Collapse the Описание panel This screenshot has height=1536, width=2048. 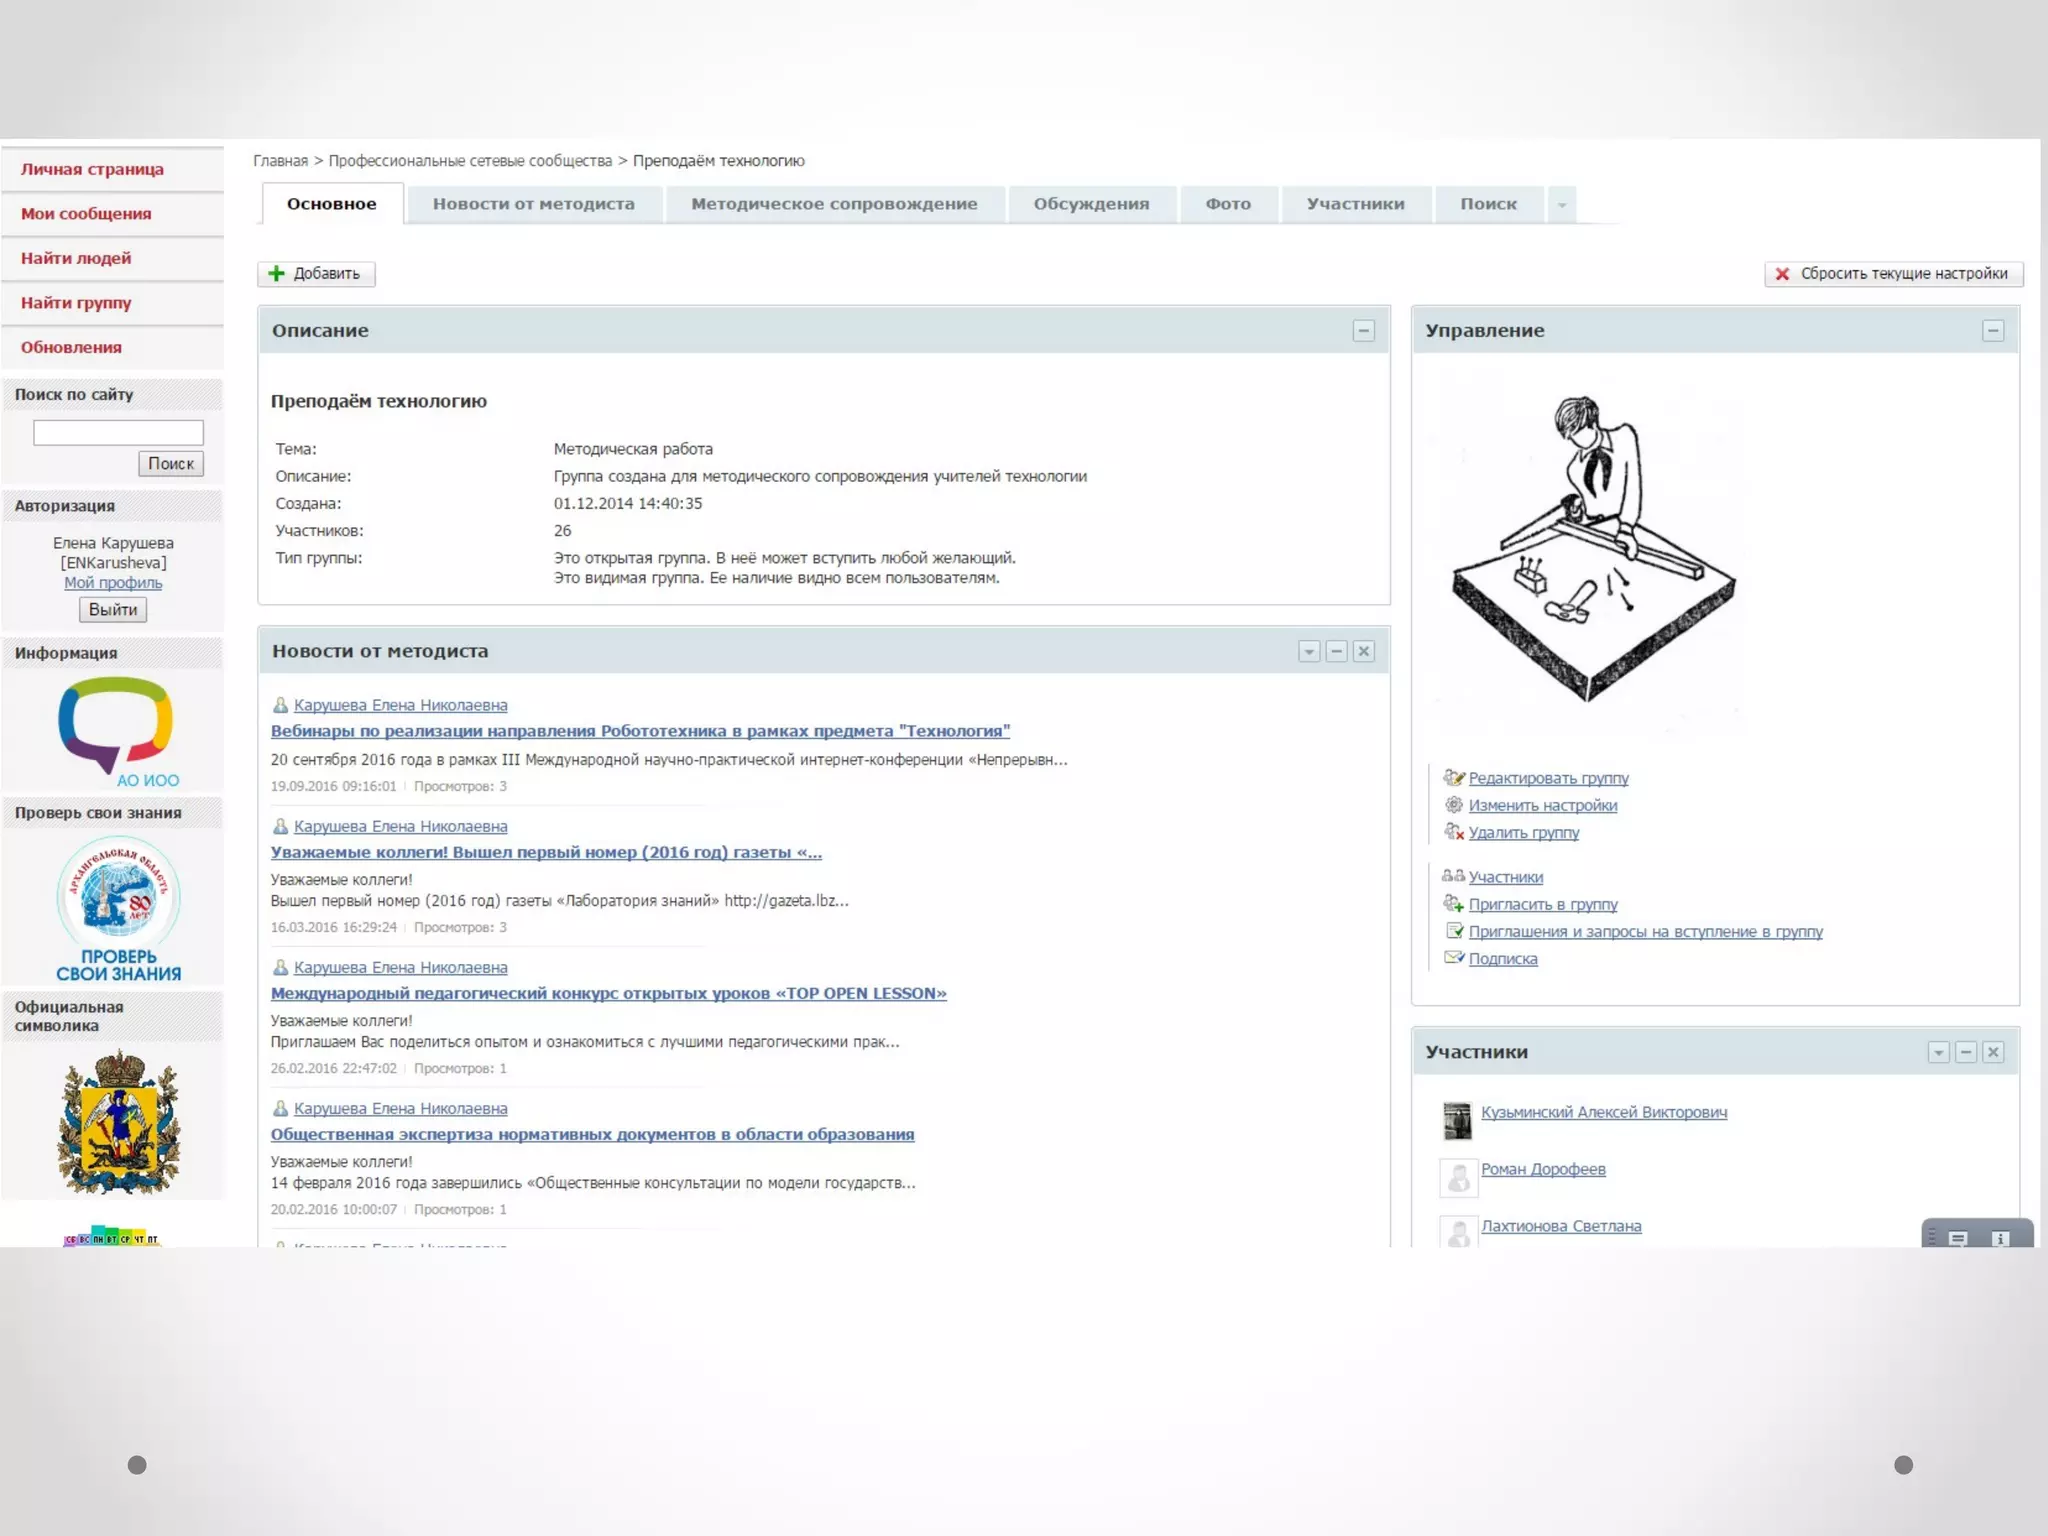[x=1363, y=331]
